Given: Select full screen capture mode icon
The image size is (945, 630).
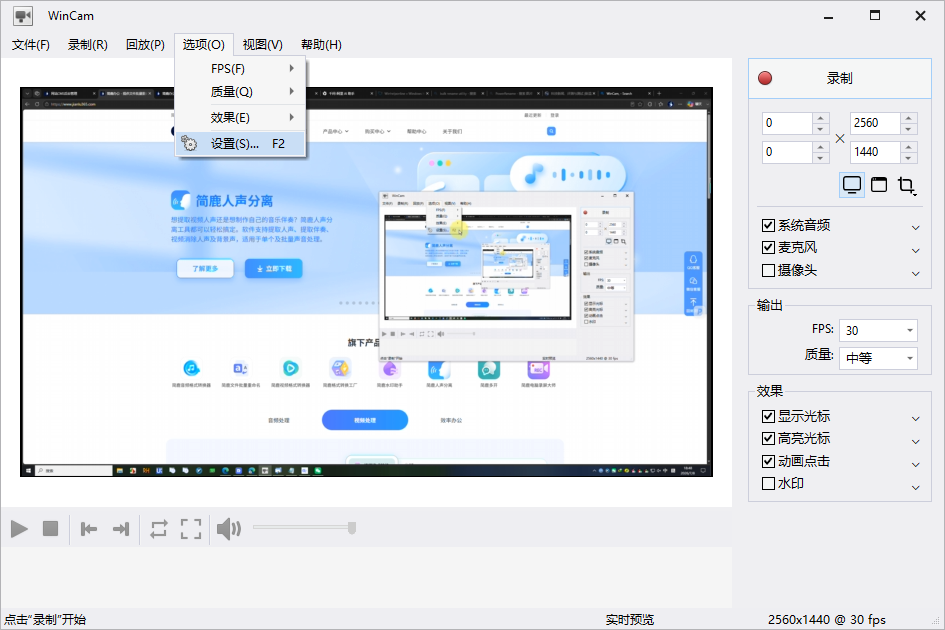Looking at the screenshot, I should (852, 184).
